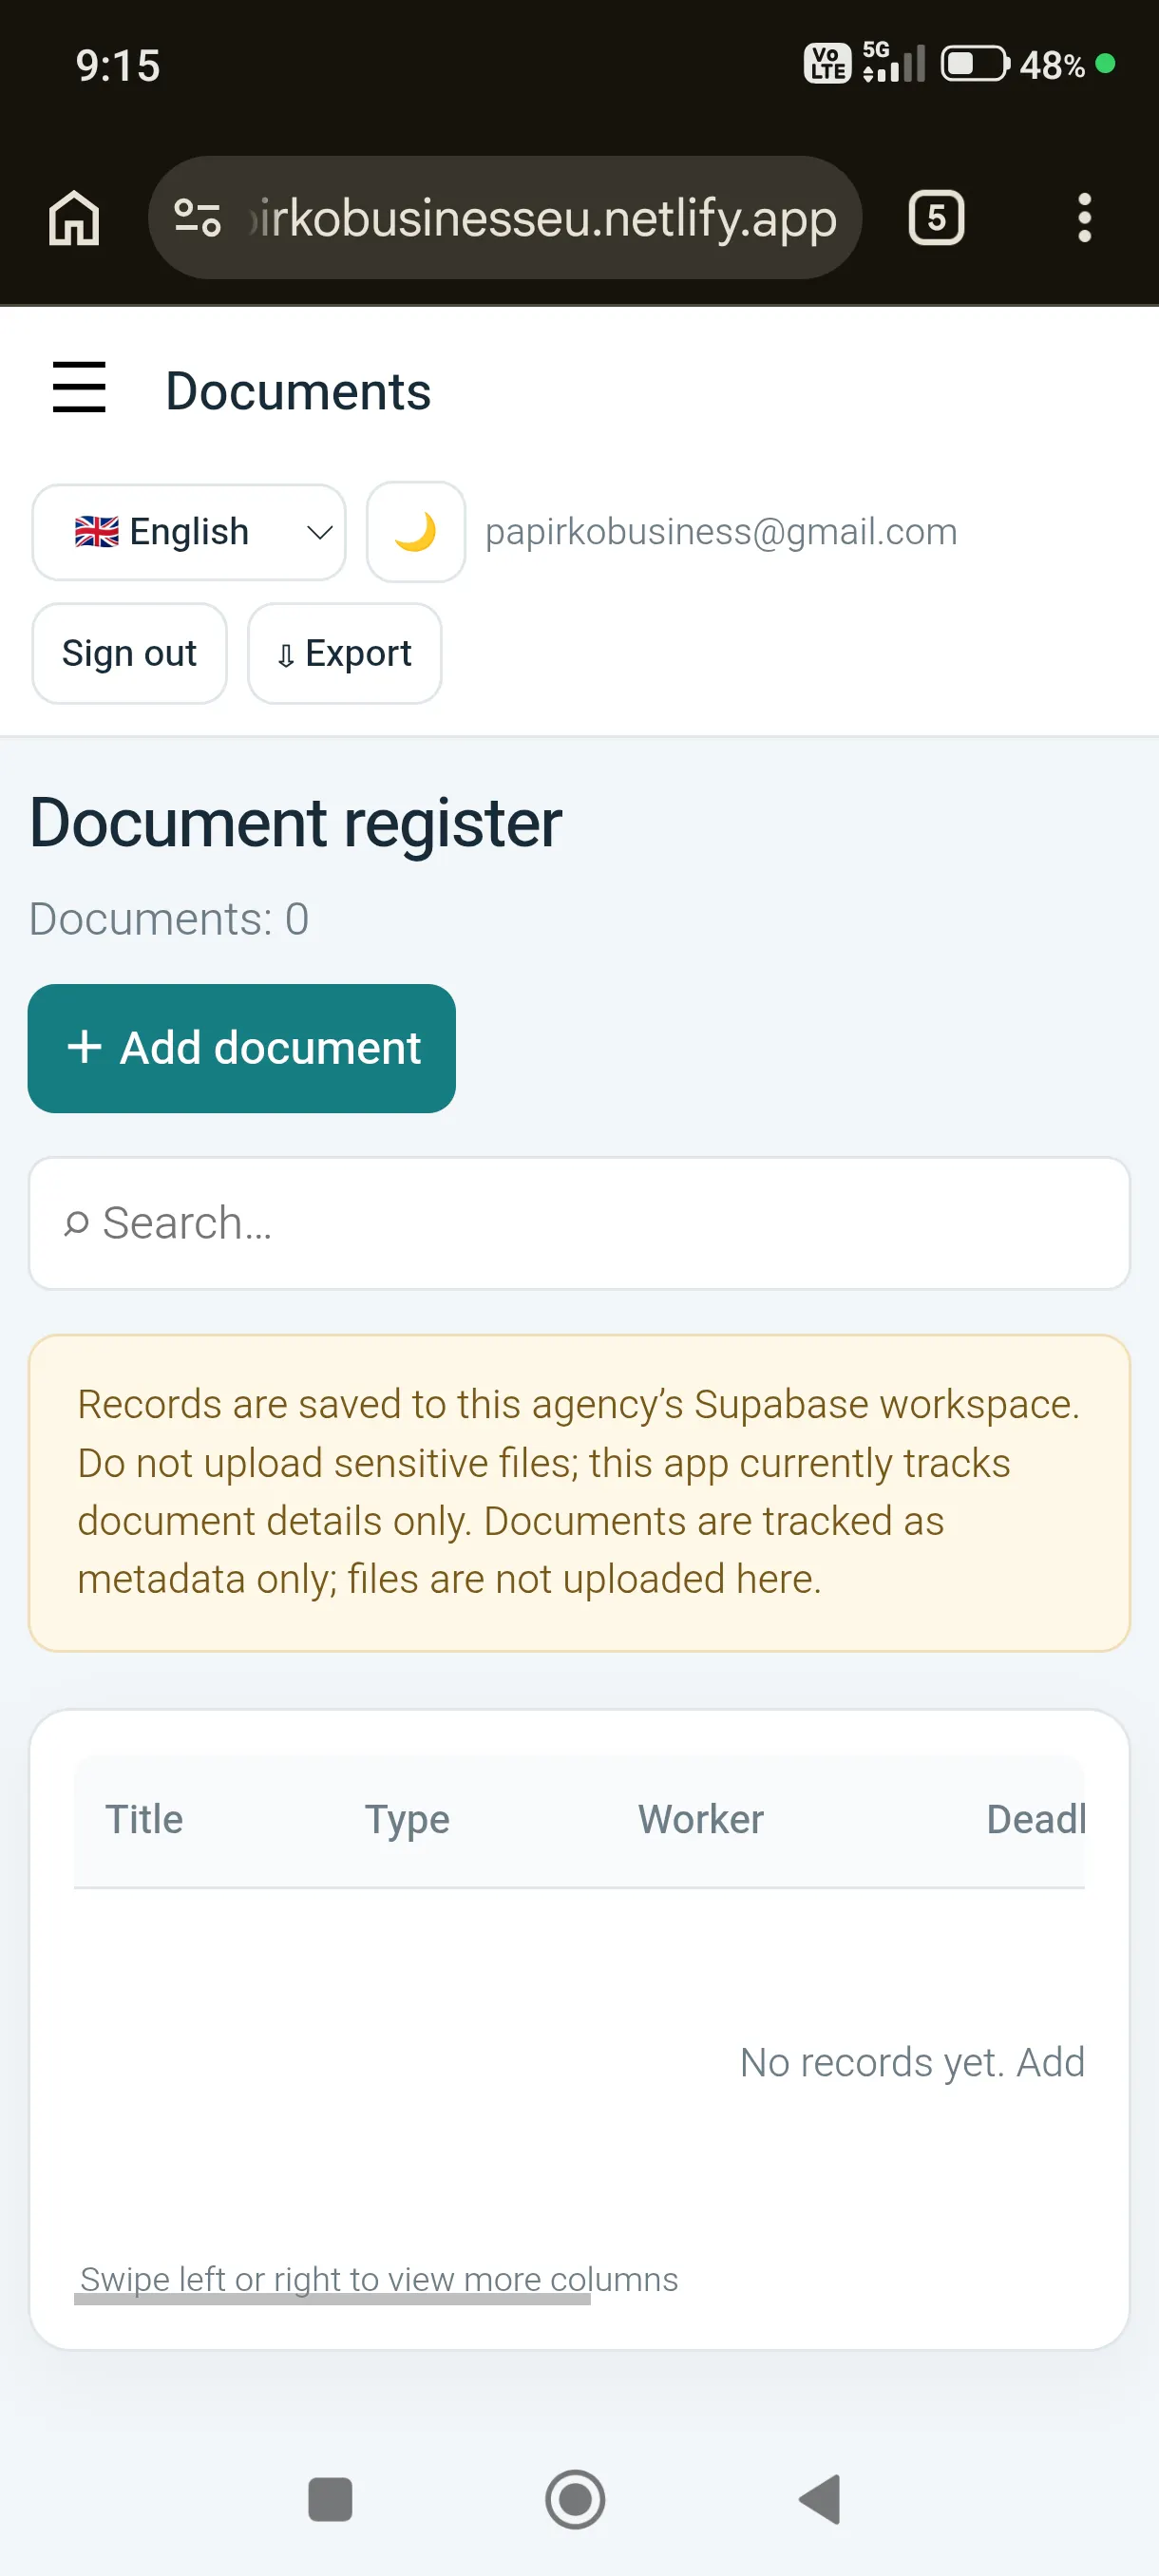Open the browser tab switcher showing 5
The width and height of the screenshot is (1159, 2576).
936,217
